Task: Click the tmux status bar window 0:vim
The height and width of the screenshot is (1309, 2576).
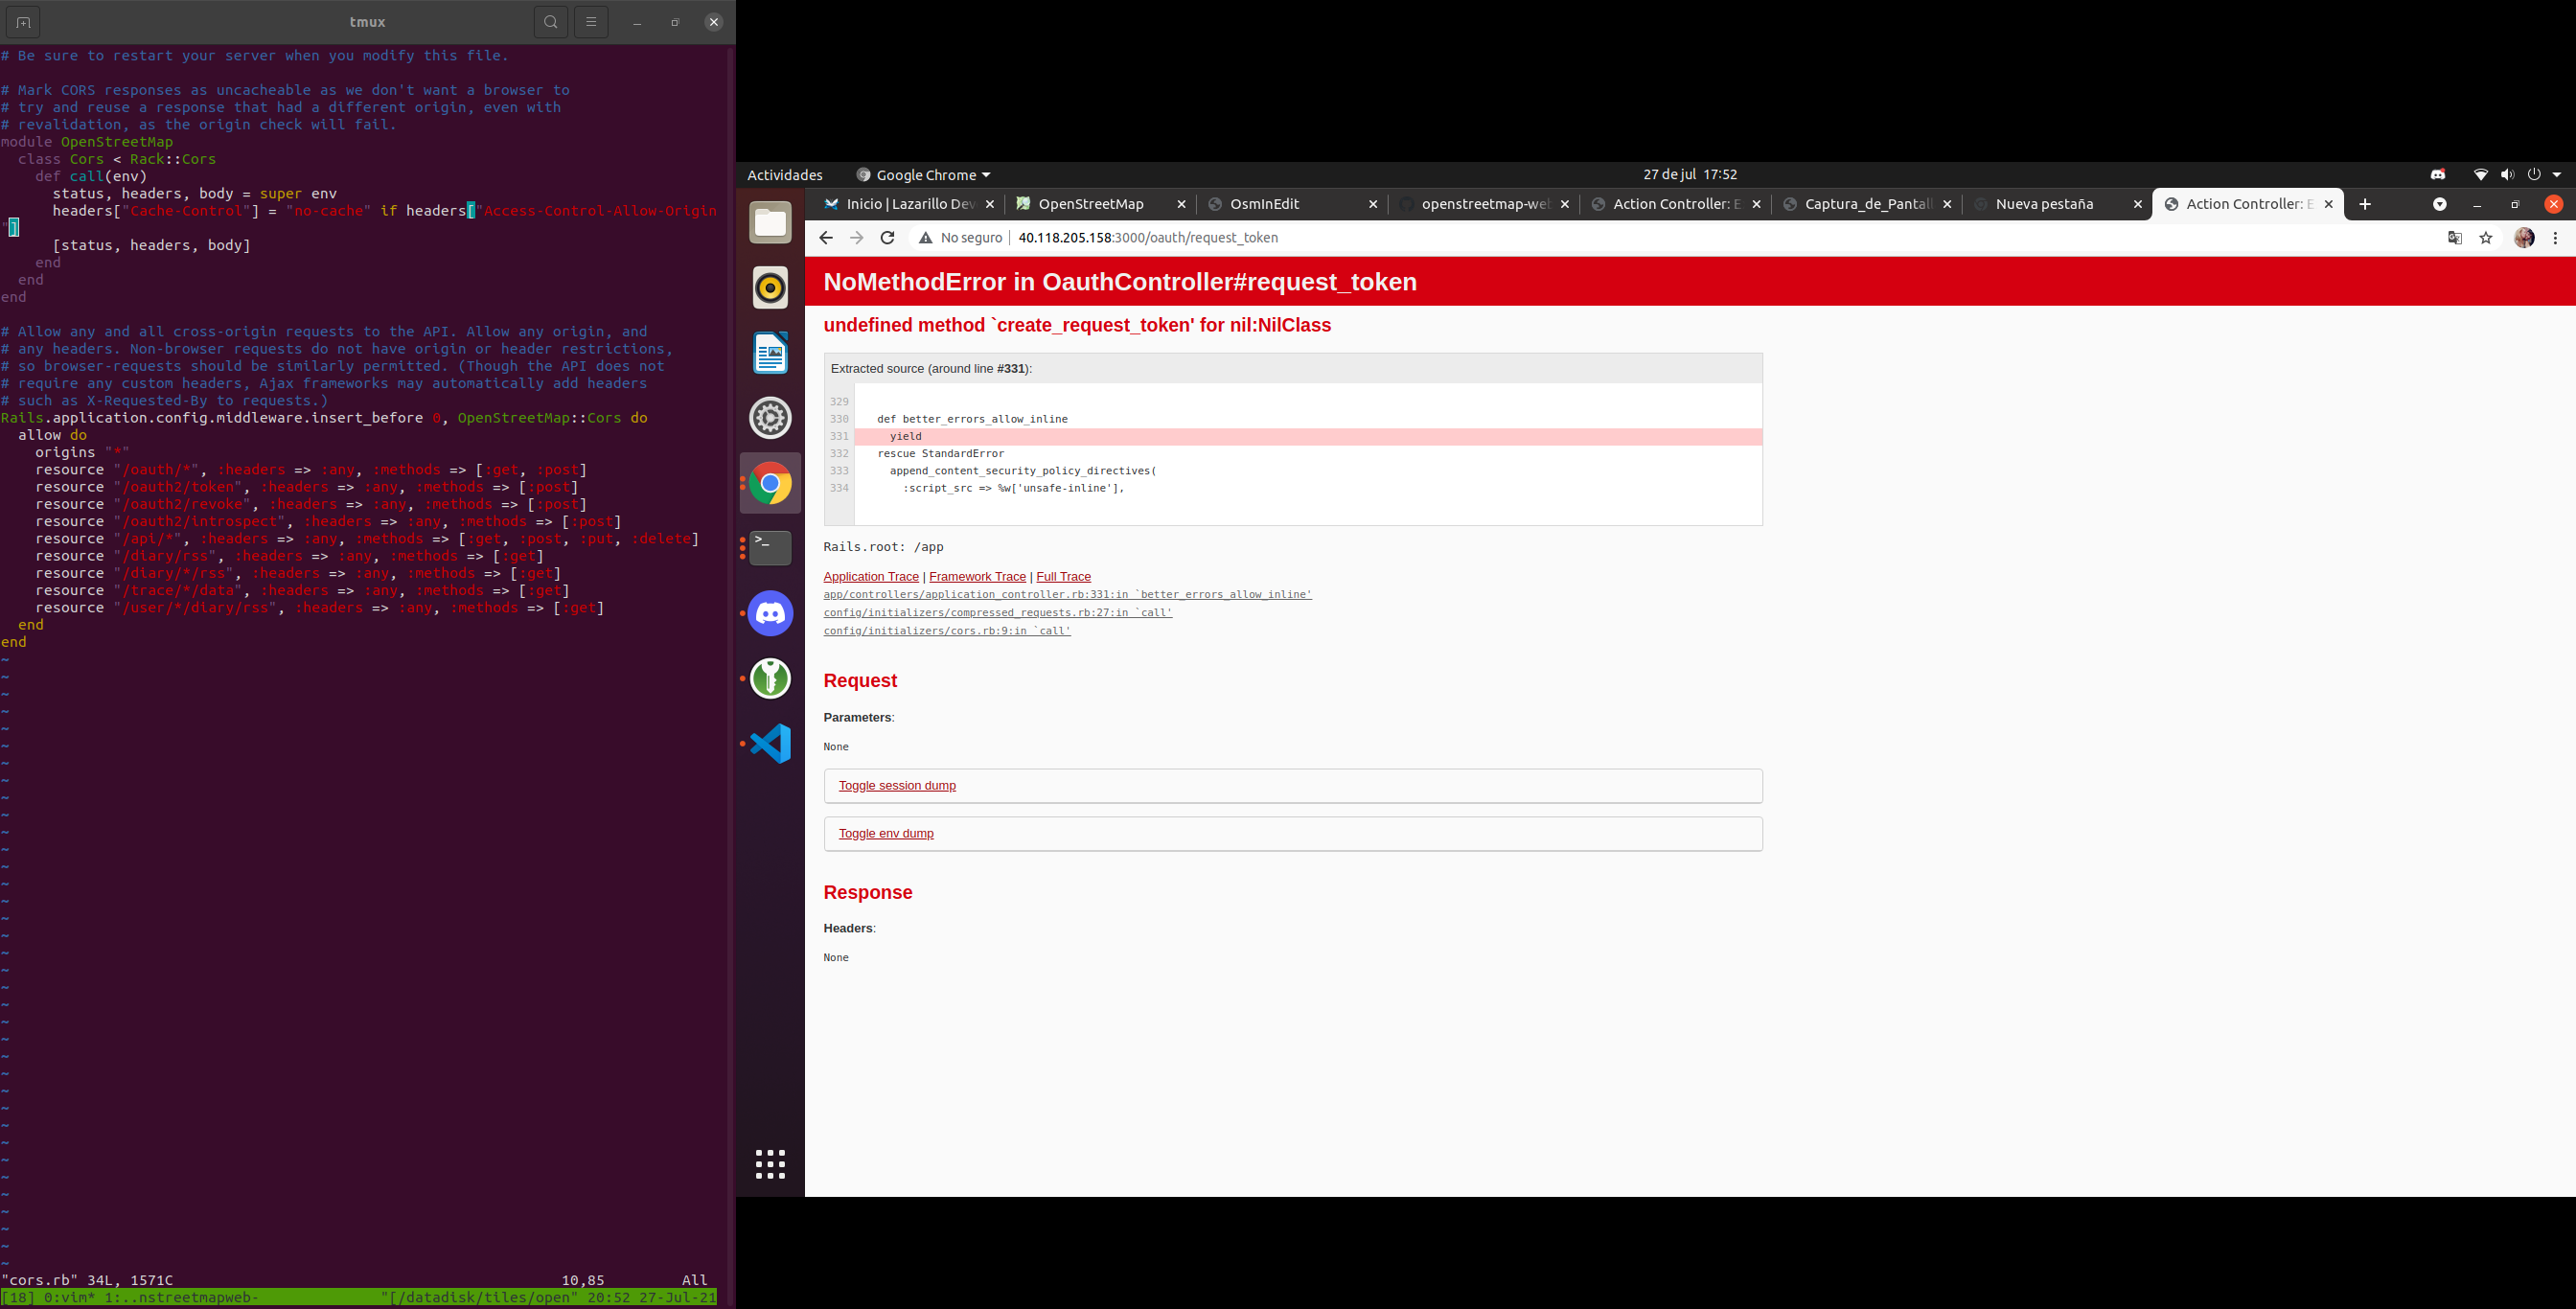Action: coord(69,1298)
